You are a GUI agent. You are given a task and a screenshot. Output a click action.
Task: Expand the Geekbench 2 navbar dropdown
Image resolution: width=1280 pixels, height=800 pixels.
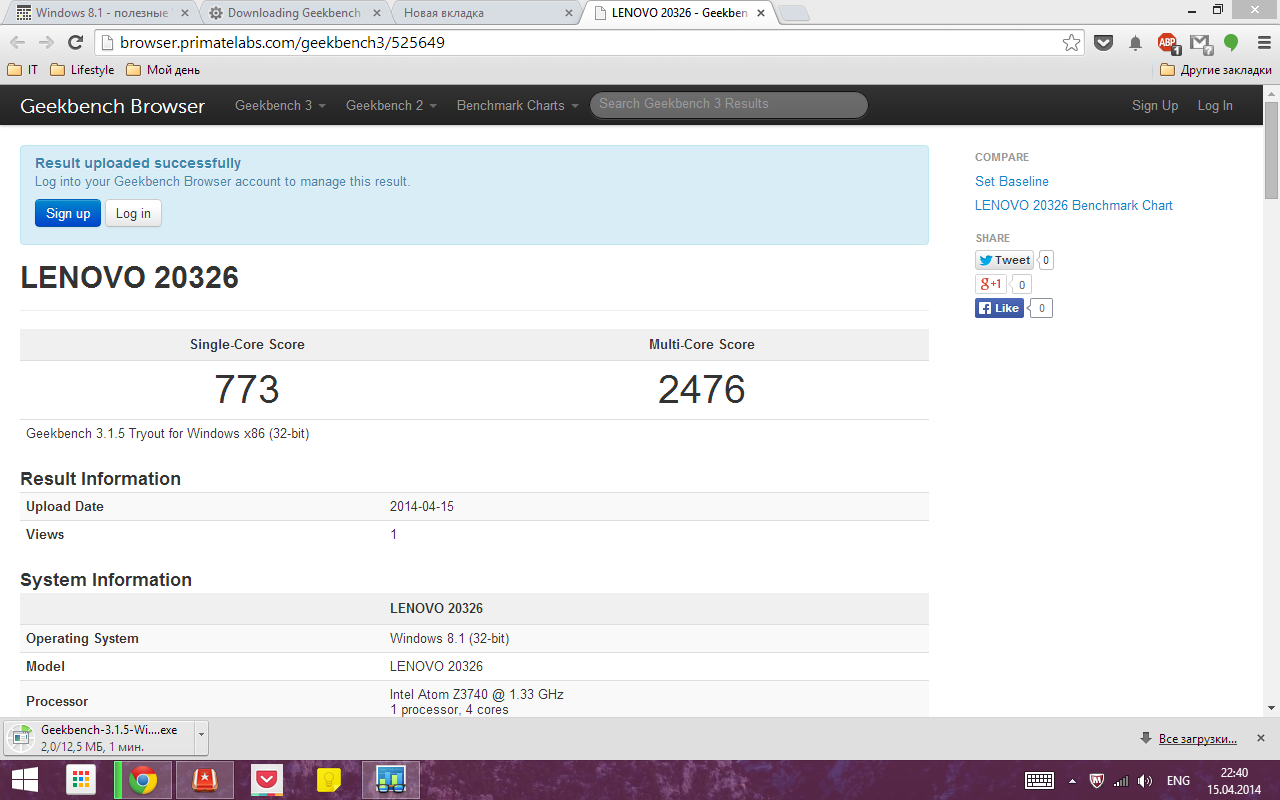(391, 105)
